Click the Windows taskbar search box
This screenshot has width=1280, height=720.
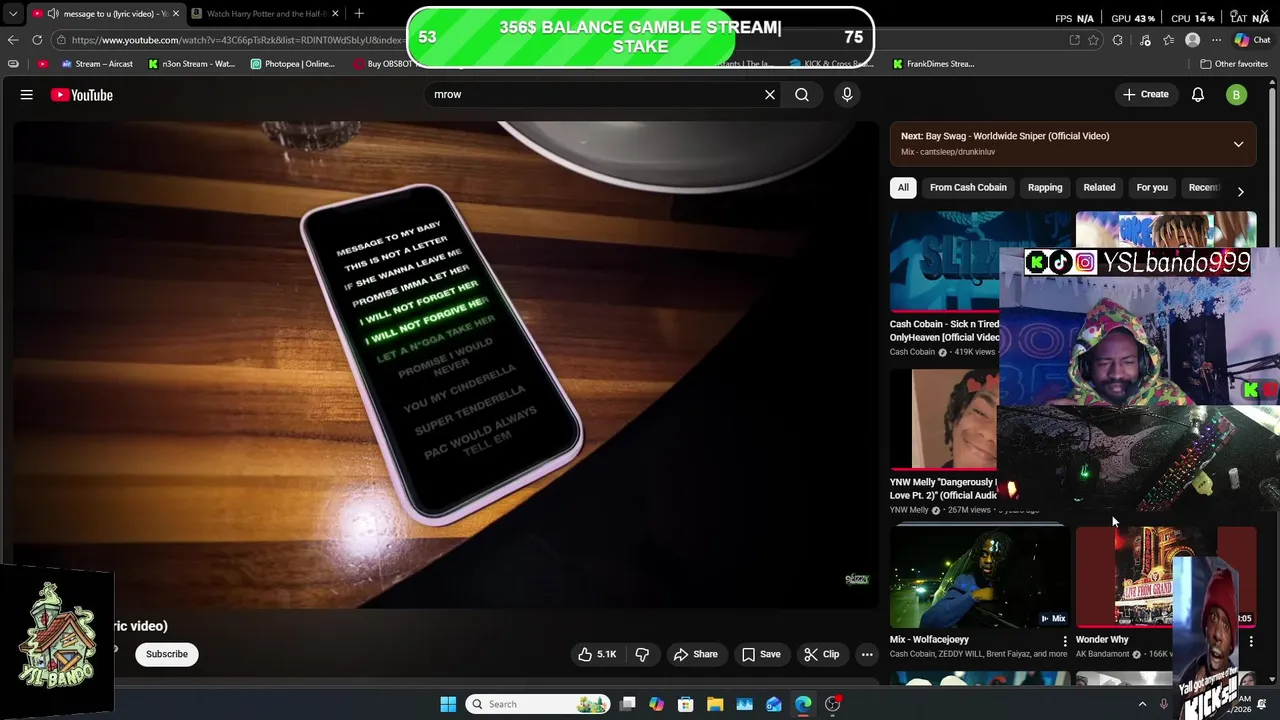click(x=540, y=704)
